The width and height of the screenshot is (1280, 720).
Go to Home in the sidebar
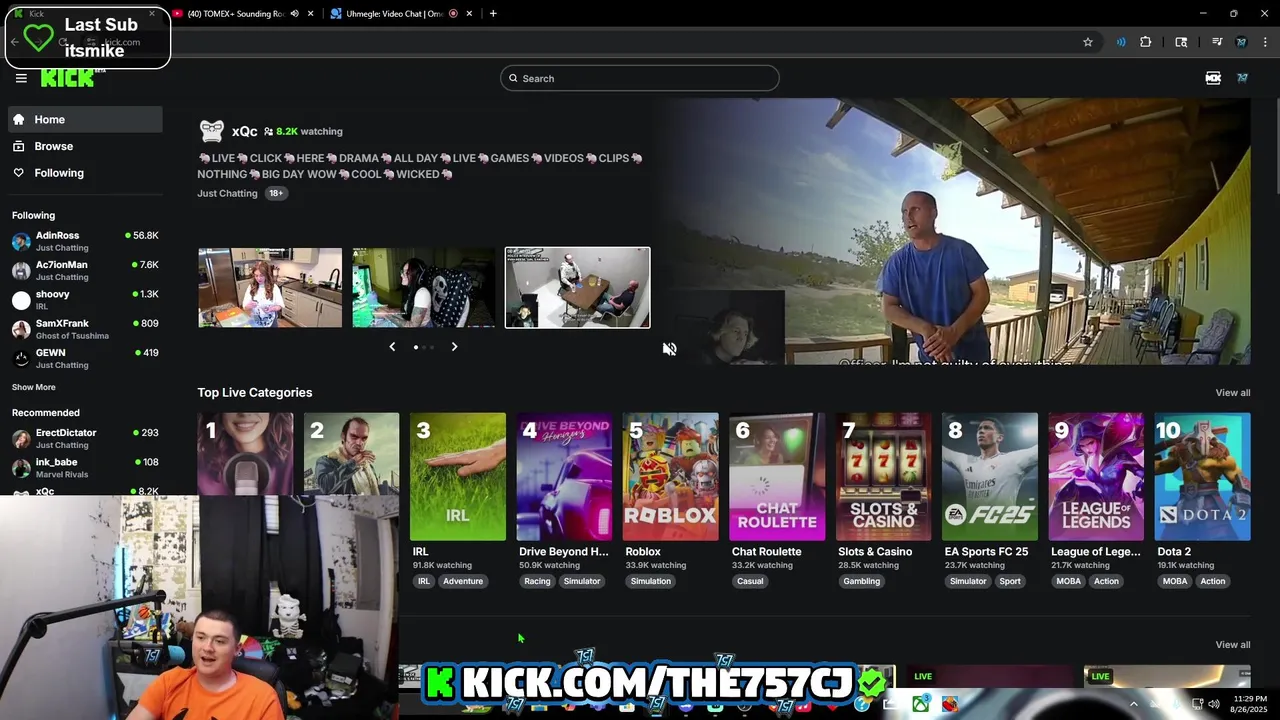[85, 119]
